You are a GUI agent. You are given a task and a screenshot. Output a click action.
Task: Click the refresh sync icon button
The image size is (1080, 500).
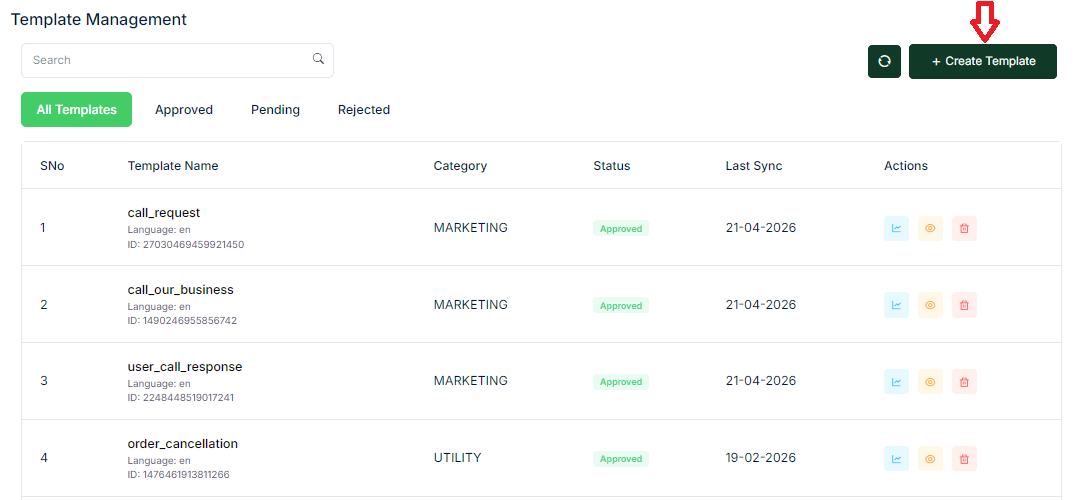pyautogui.click(x=884, y=61)
